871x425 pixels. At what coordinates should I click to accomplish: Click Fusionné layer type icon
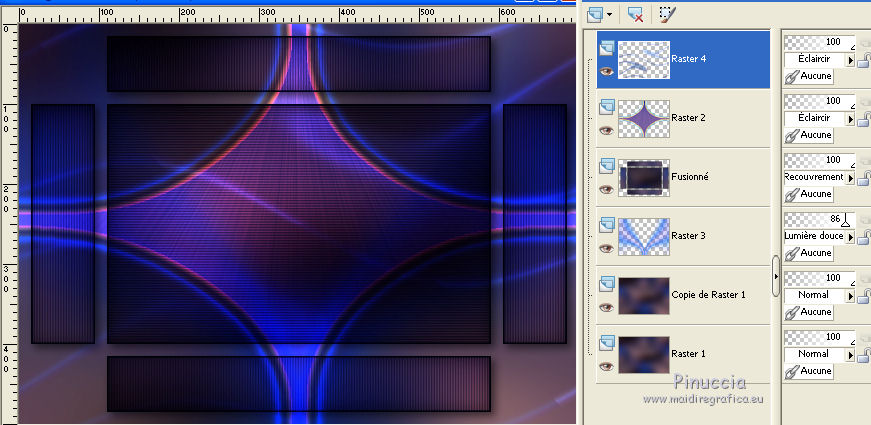pos(607,166)
